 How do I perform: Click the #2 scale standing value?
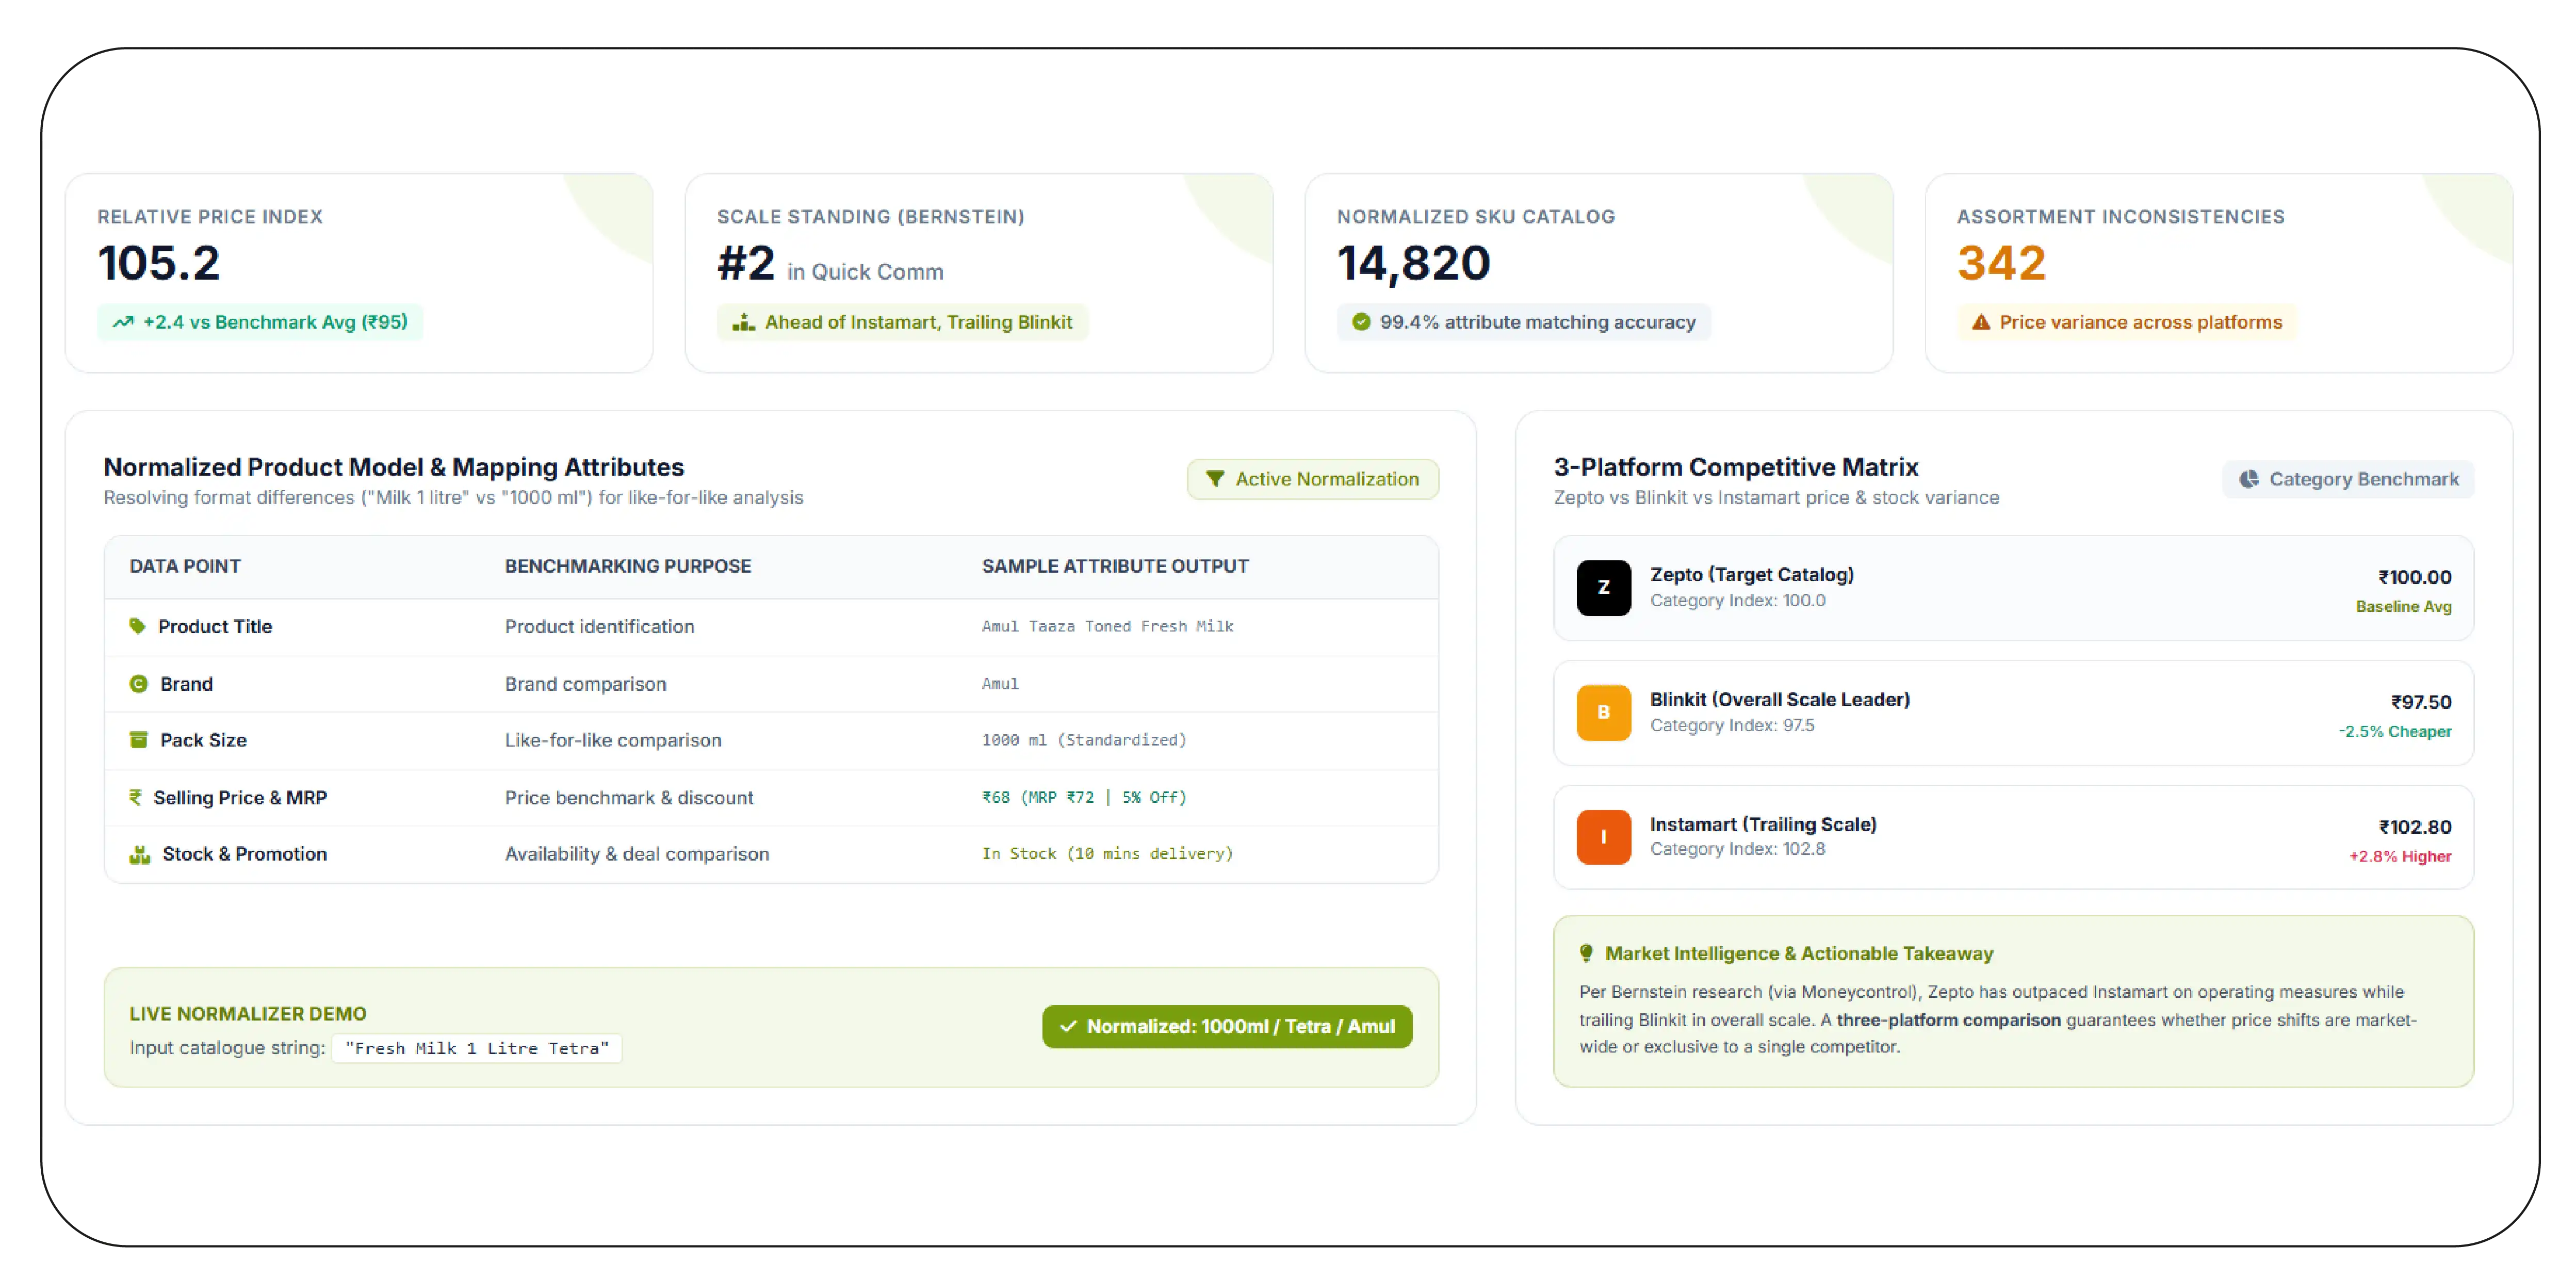click(746, 263)
